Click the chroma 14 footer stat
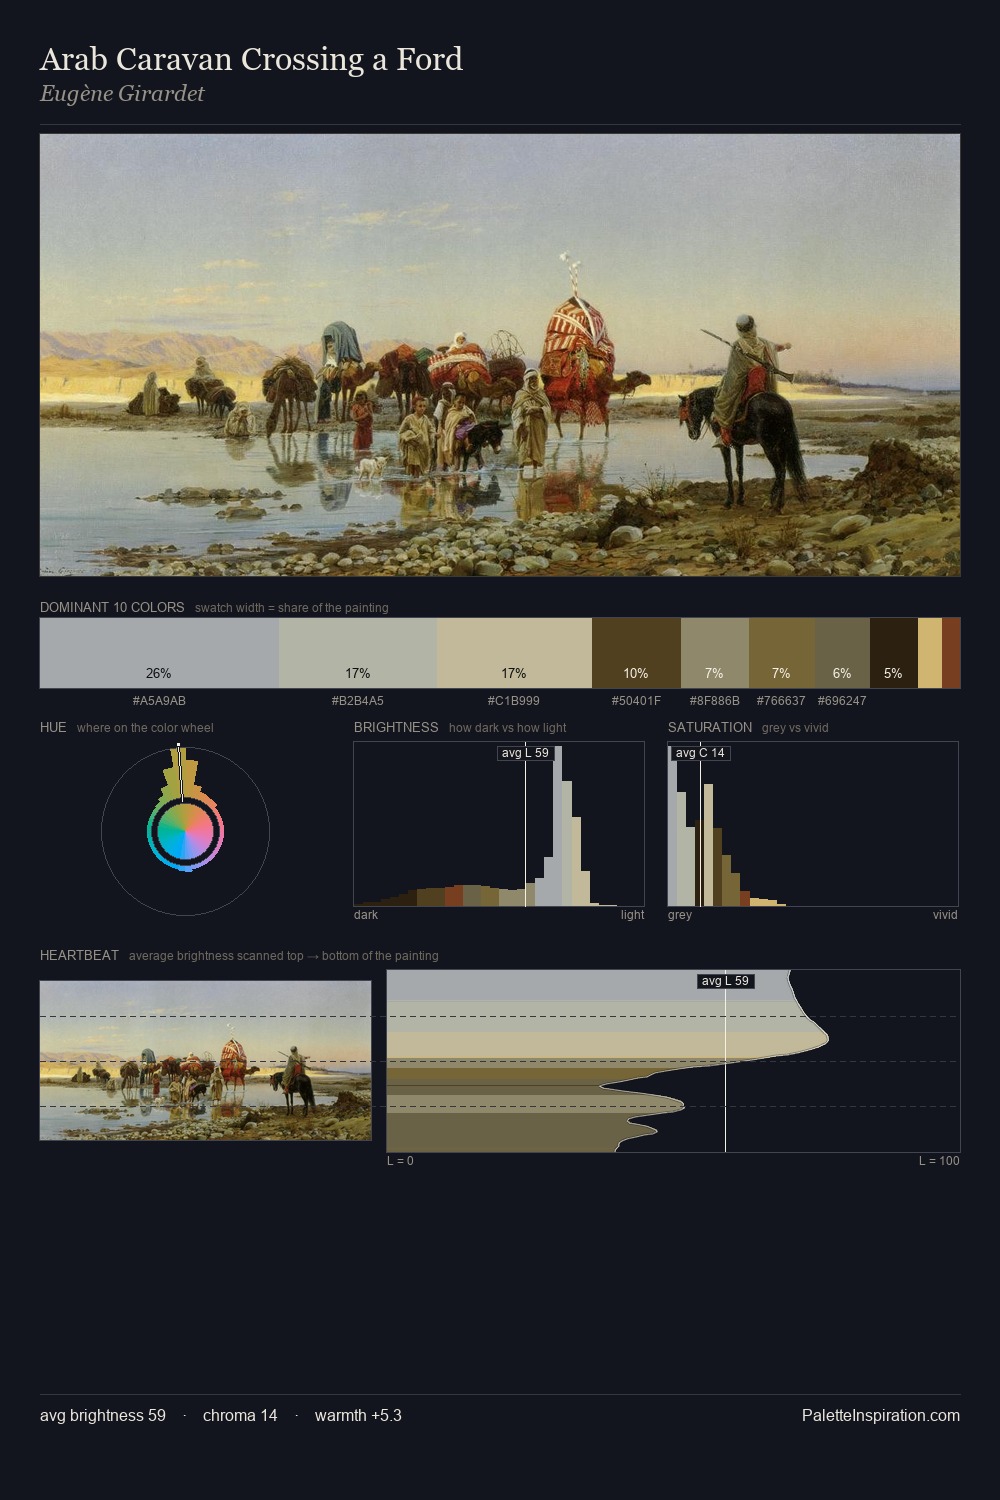 click(240, 1415)
